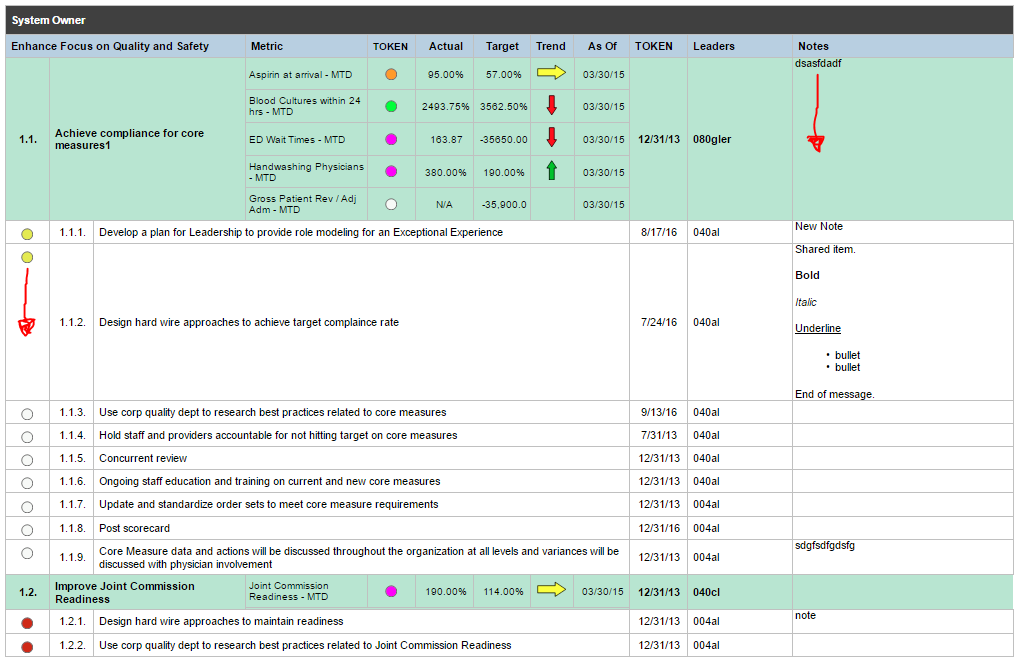The image size is (1032, 667).
Task: Select the red status circle for item 1.2.1
Action: tap(27, 623)
